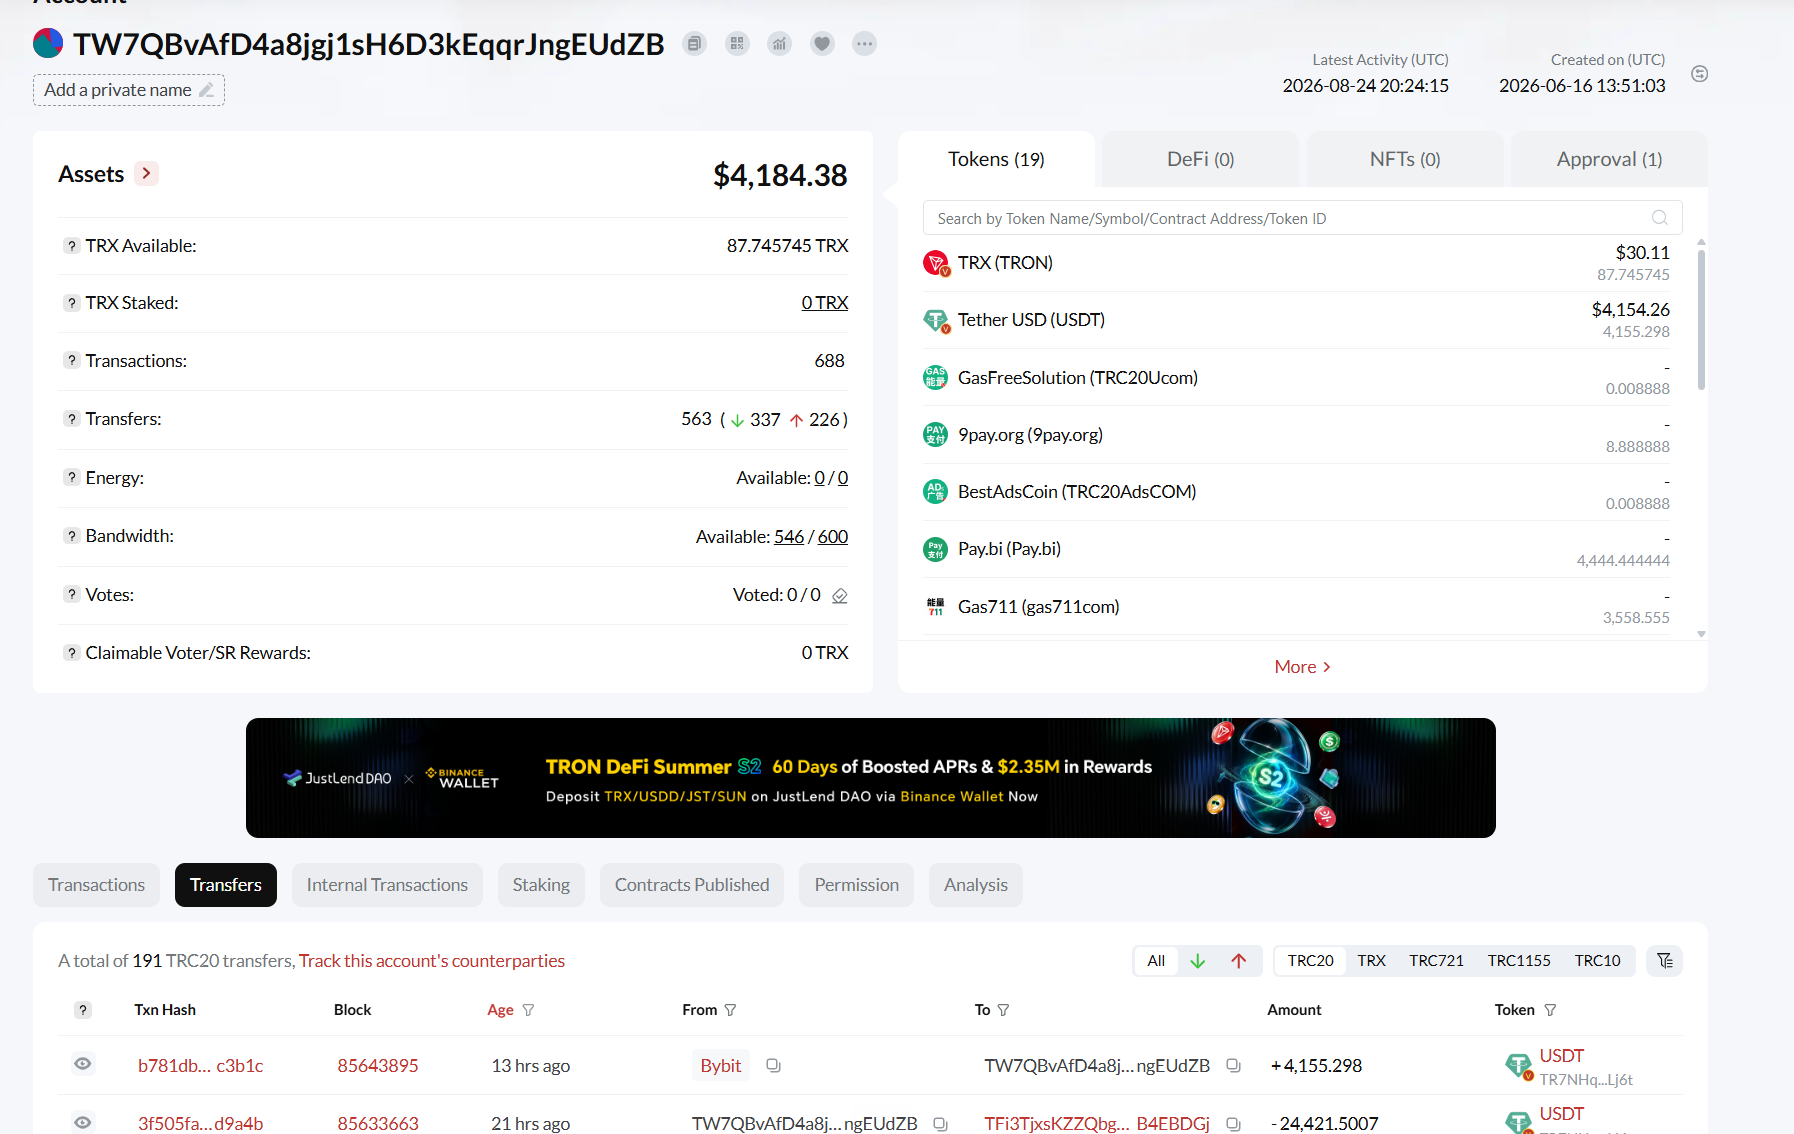The height and width of the screenshot is (1134, 1794).
Task: Open the TRON DeFi Summer banner
Action: (x=870, y=778)
